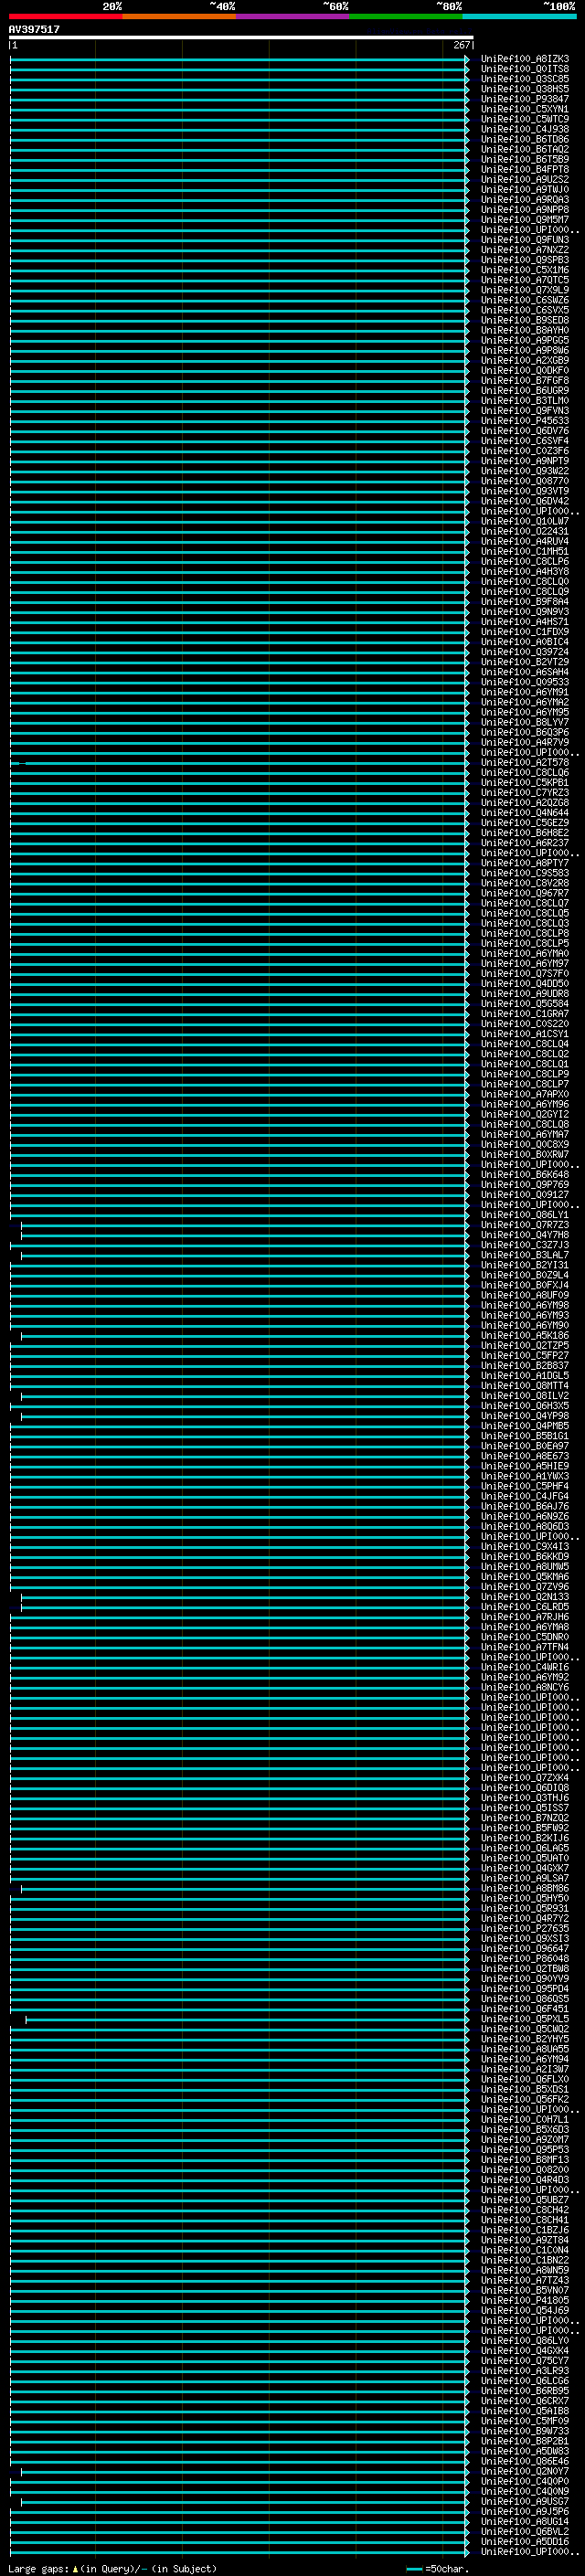Select hit label UniRef100_B9SED8
The width and height of the screenshot is (585, 2576).
coord(525,320)
